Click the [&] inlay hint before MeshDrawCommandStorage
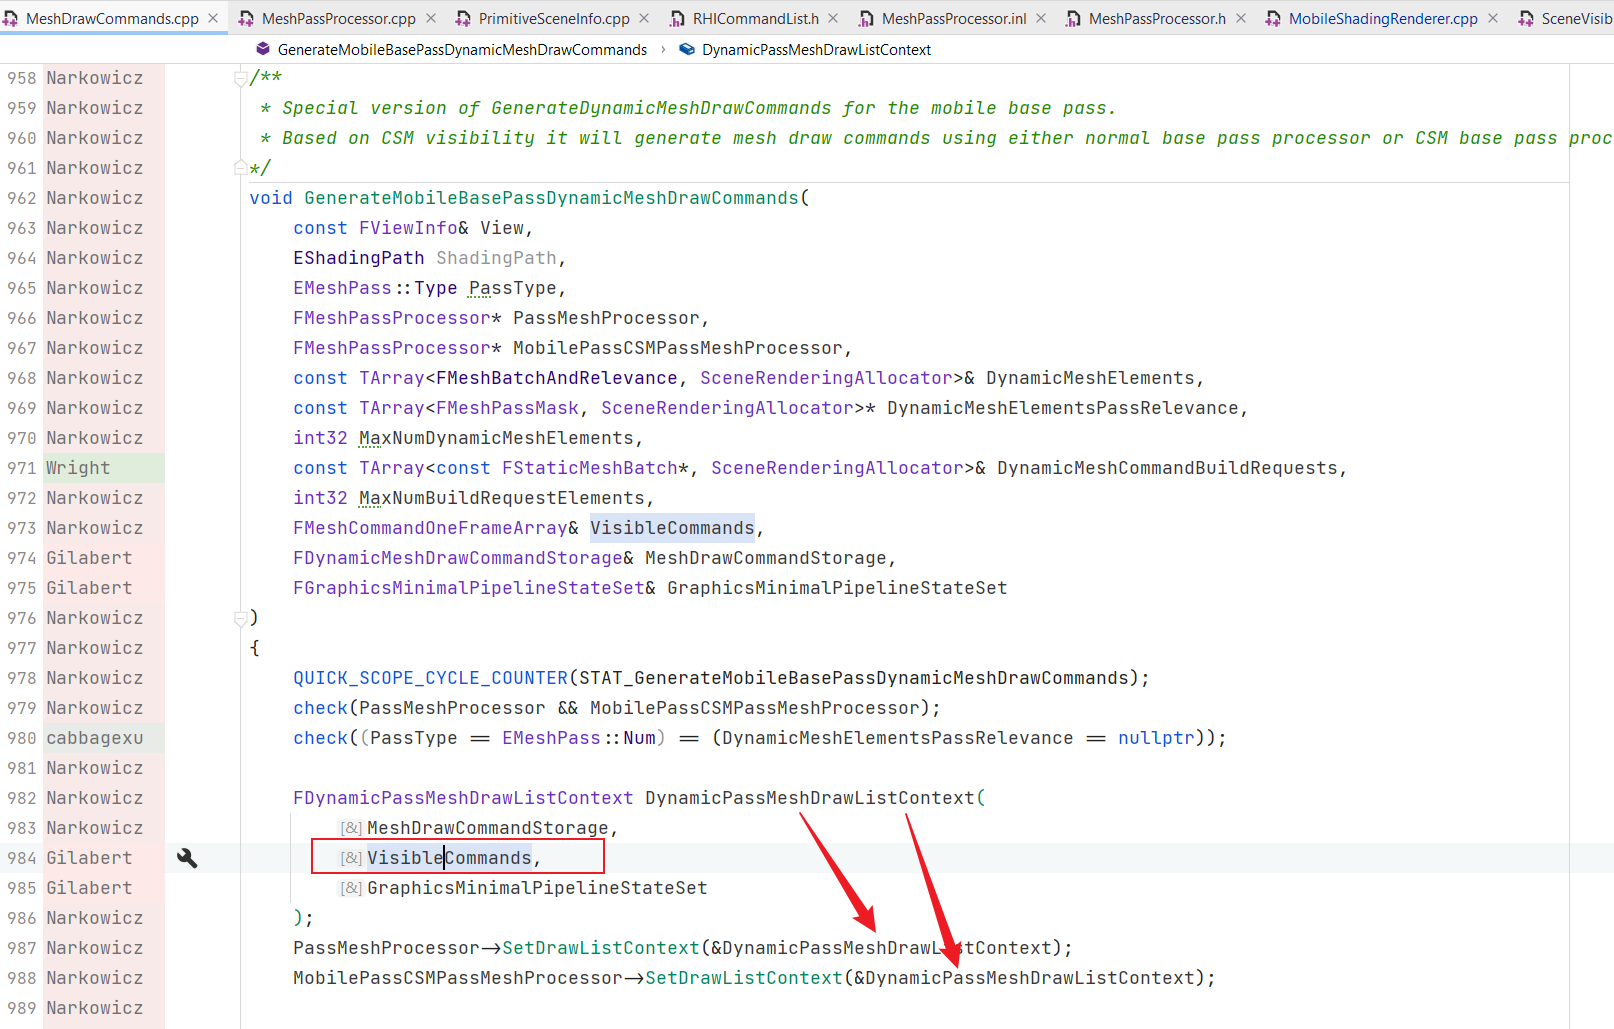The width and height of the screenshot is (1614, 1029). tap(351, 828)
